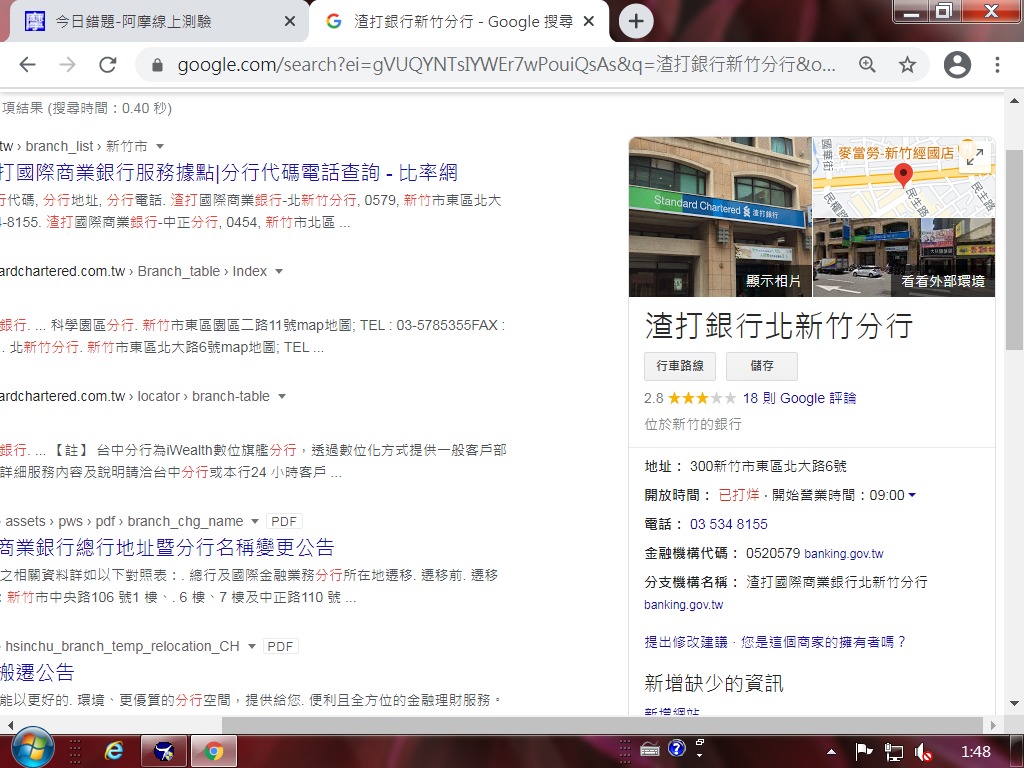Open dropdown arrow beside Branch_table › Index
Image resolution: width=1024 pixels, height=768 pixels.
pos(279,271)
